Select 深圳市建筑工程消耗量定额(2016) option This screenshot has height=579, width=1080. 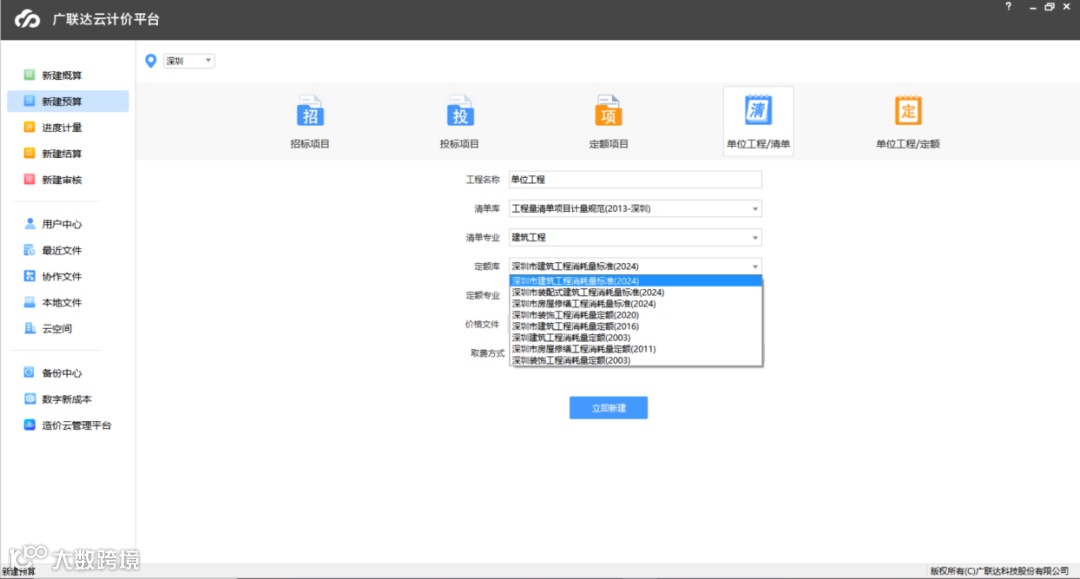point(636,326)
